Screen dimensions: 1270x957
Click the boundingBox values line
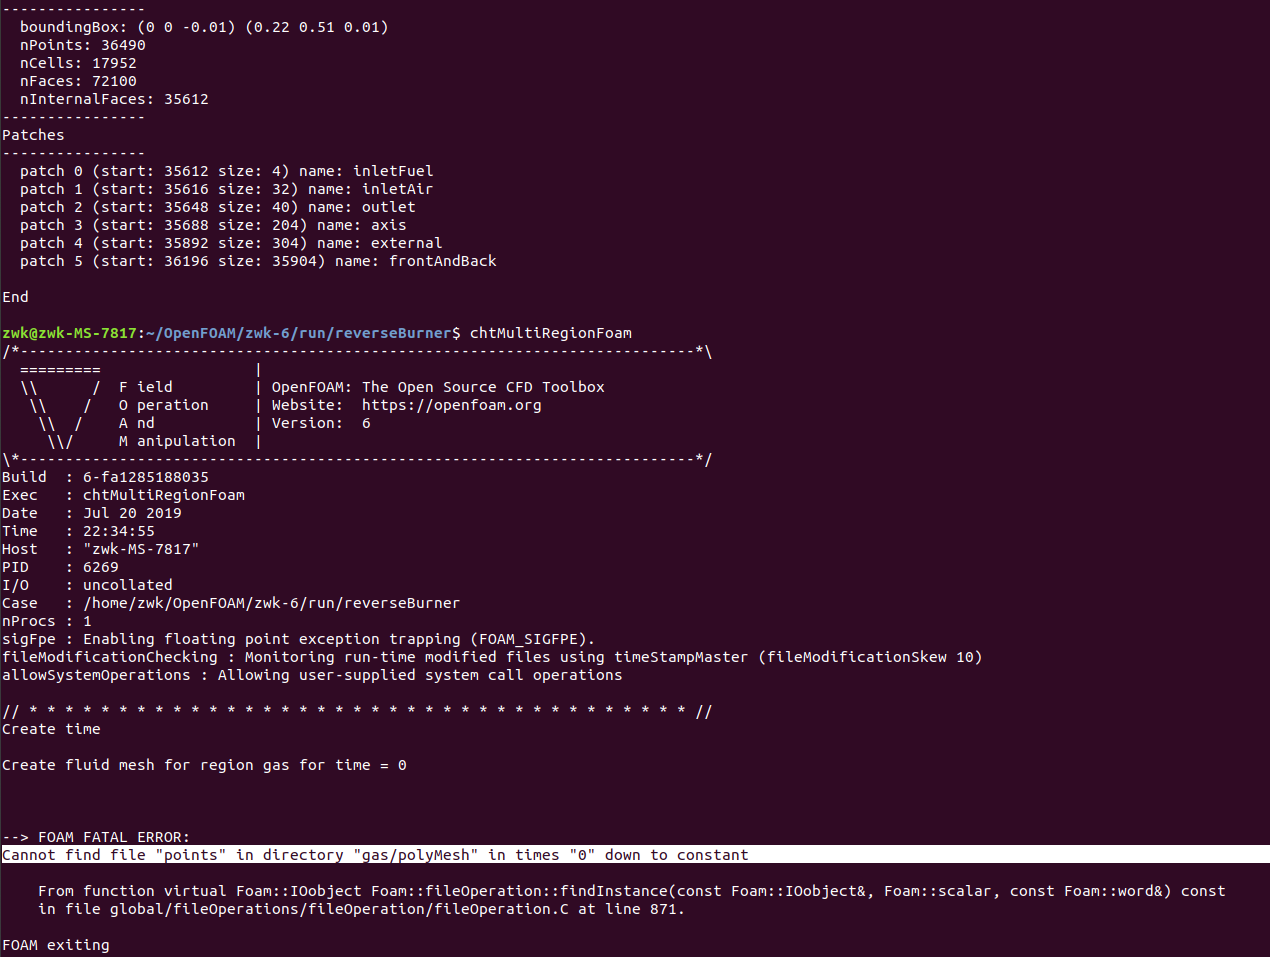204,27
